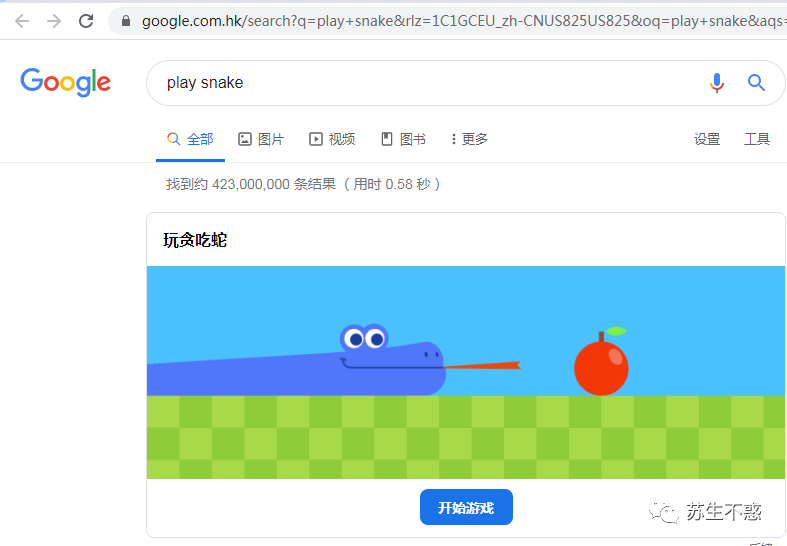Viewport: 787px width, 546px height.
Task: Expand the 更多 search options menu
Action: (469, 139)
